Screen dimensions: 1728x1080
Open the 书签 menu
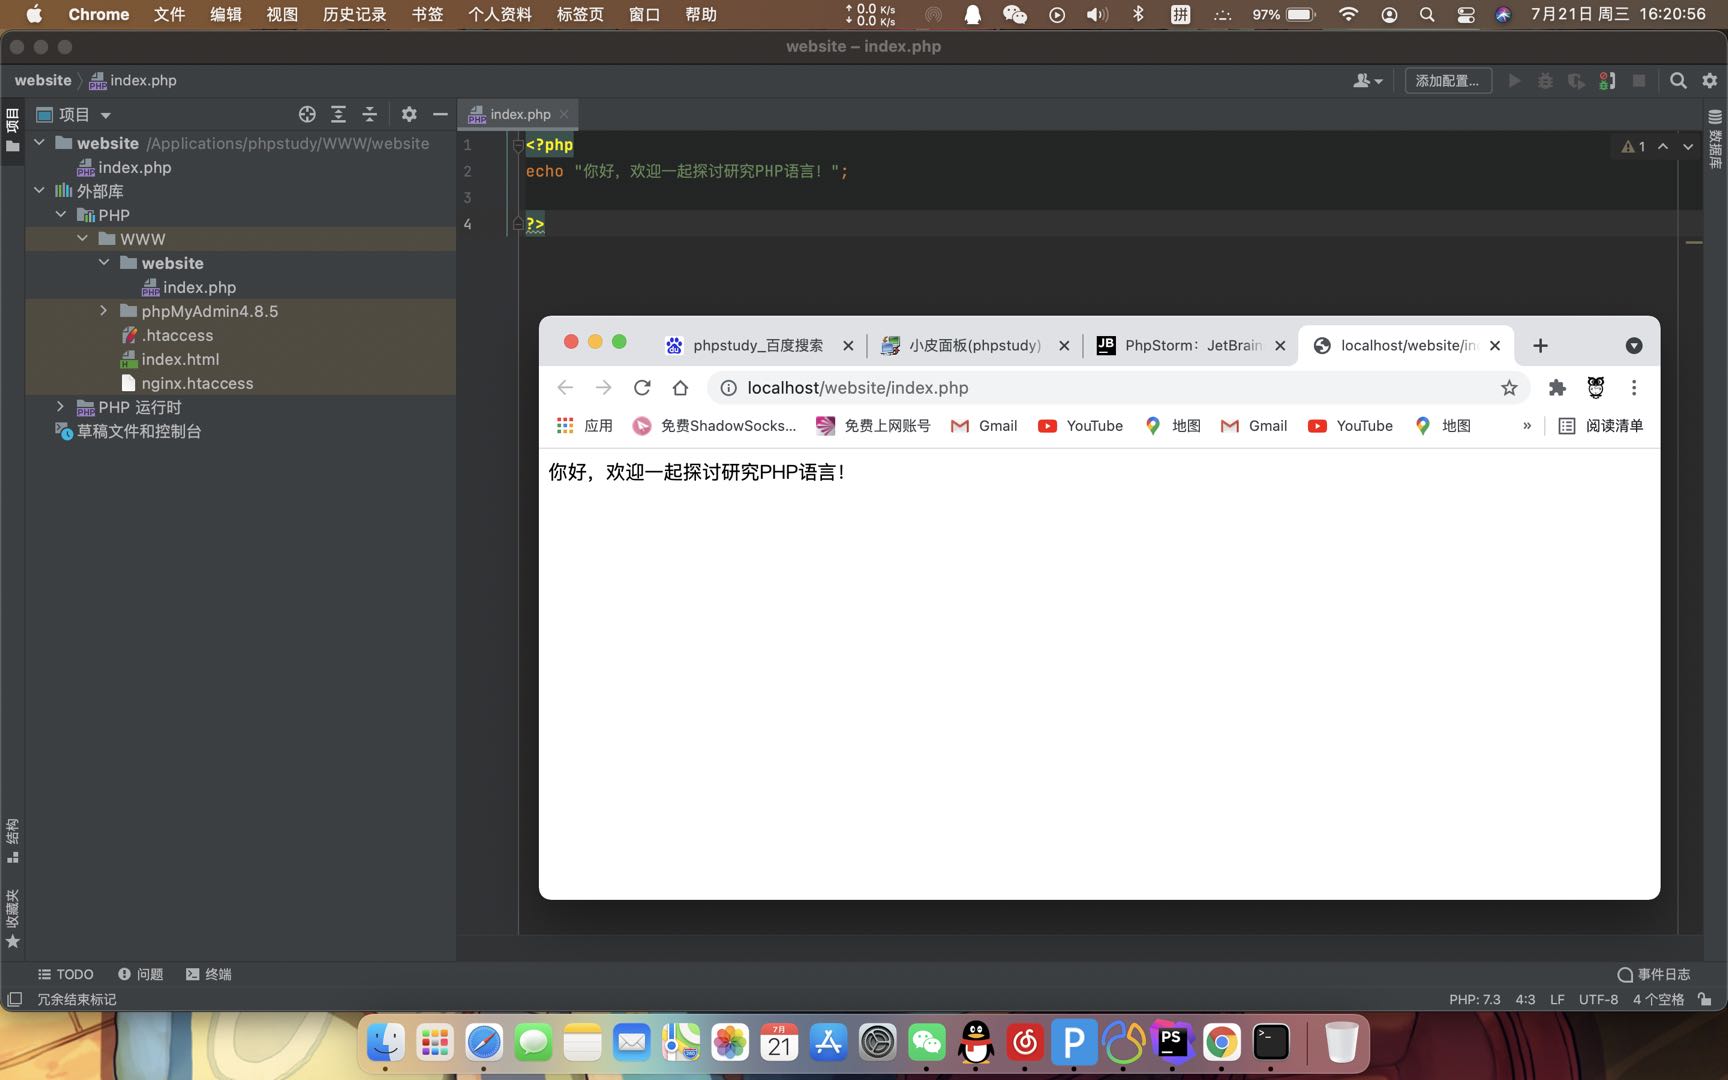click(427, 14)
